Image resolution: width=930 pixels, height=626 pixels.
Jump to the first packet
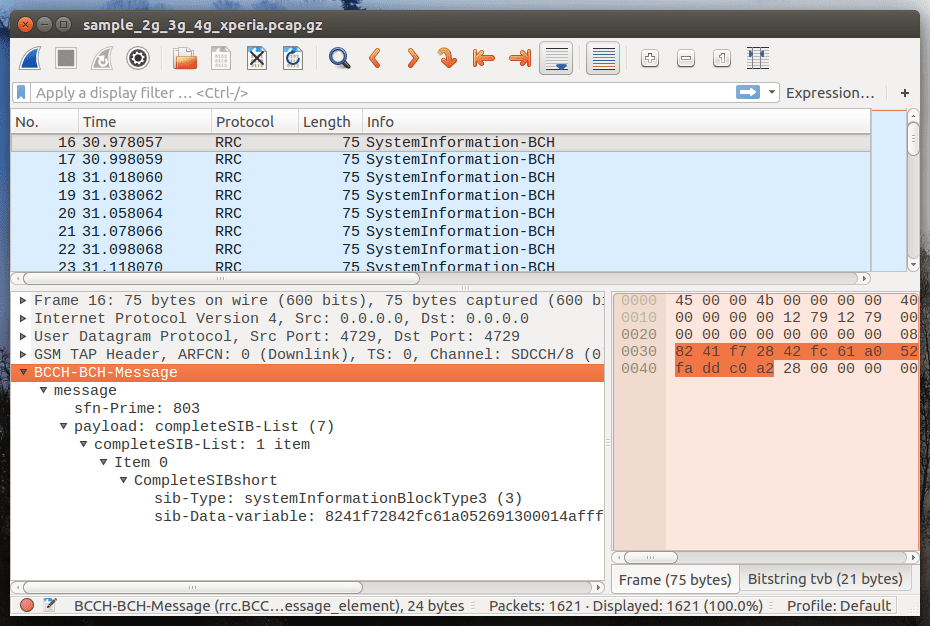click(484, 58)
